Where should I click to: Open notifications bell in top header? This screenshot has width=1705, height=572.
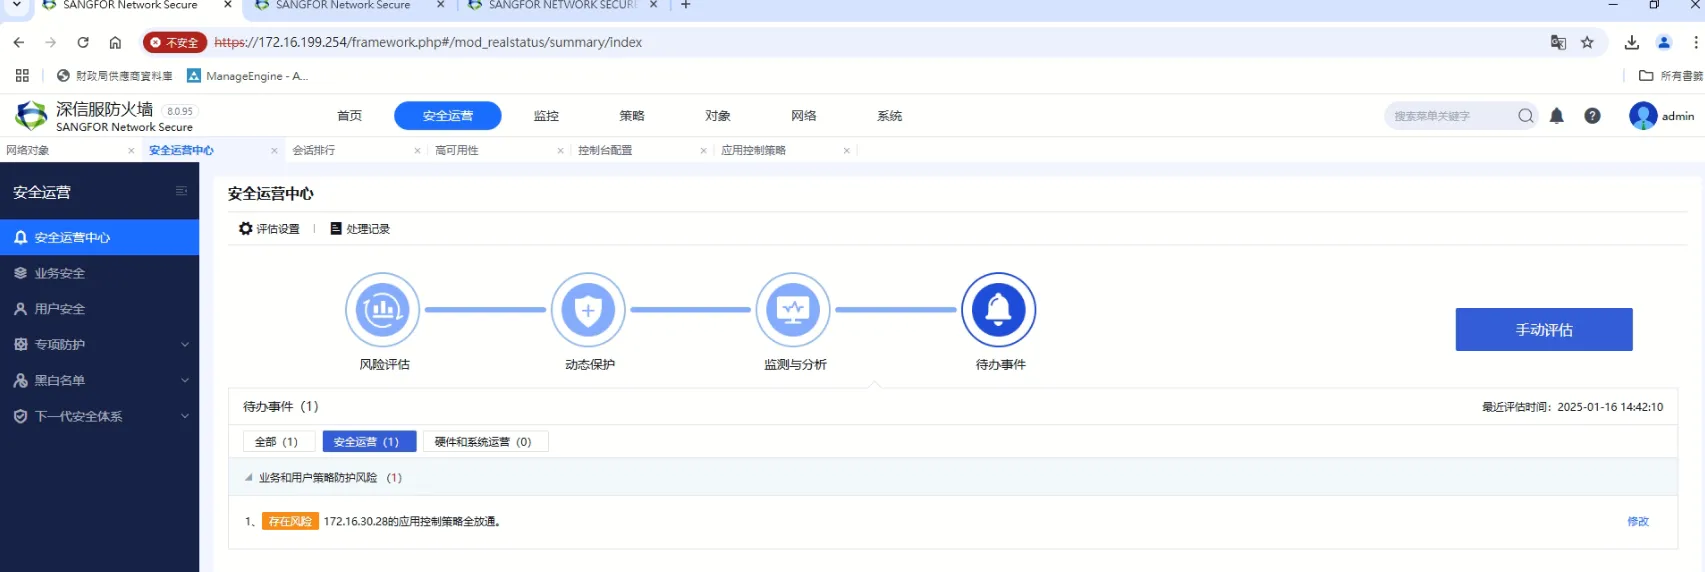pos(1556,116)
